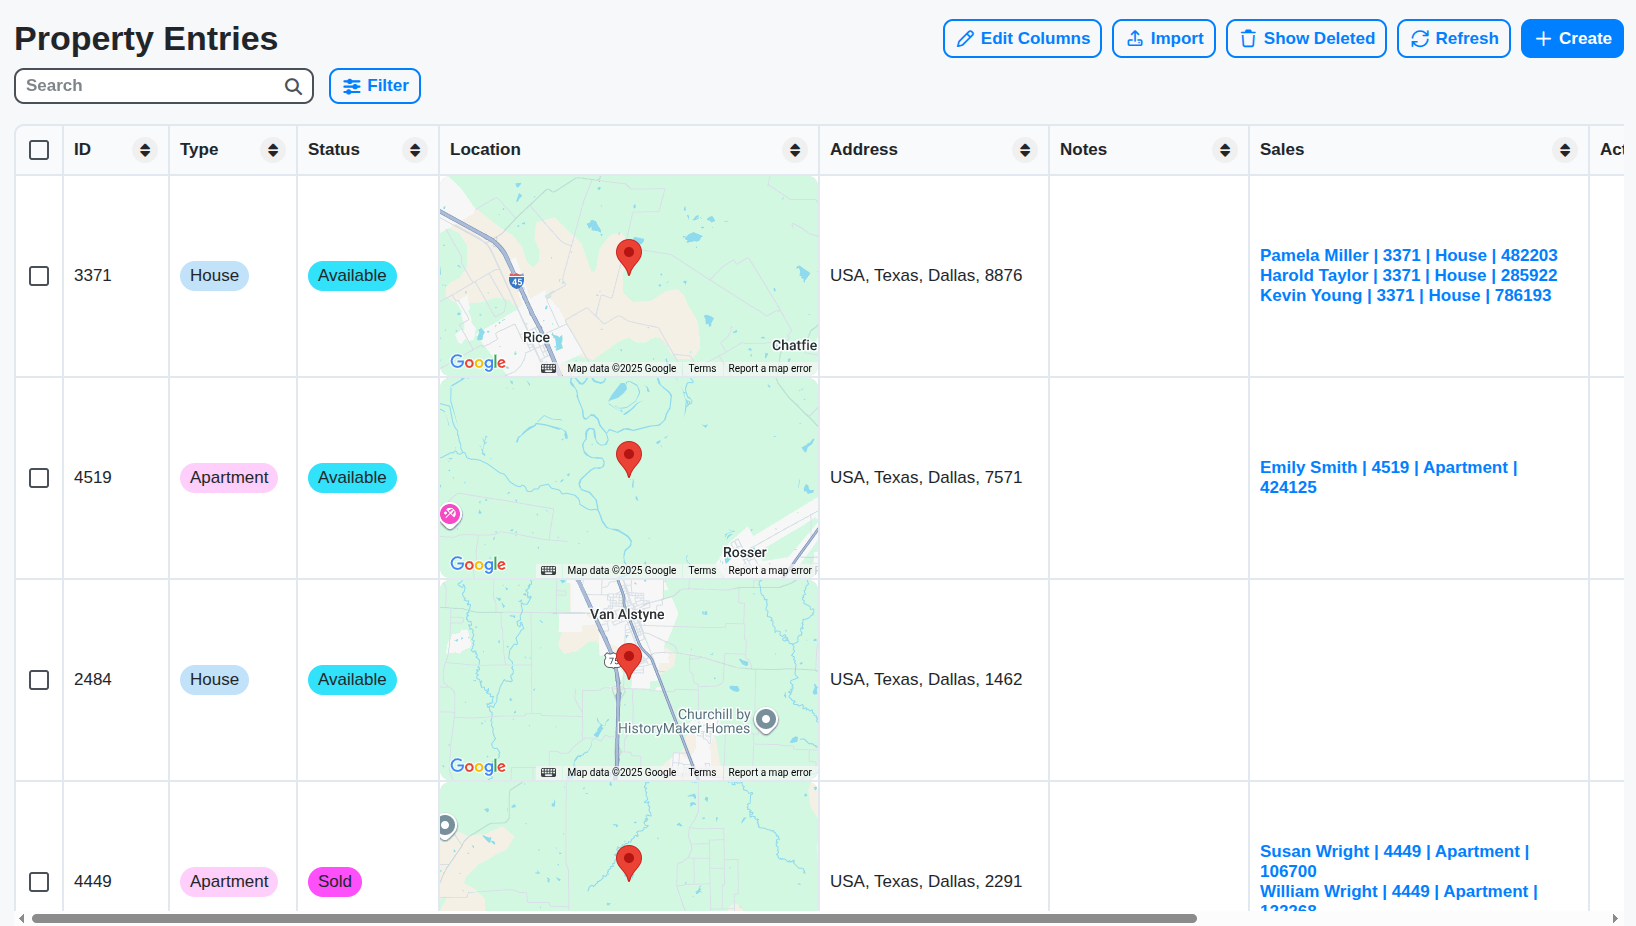
Task: Click the Address column header
Action: 864,149
